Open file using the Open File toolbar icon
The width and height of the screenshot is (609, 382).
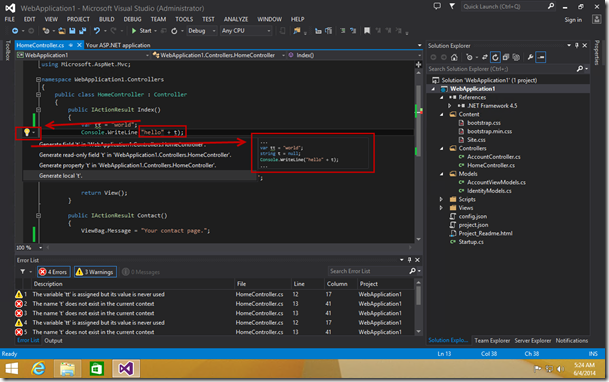pyautogui.click(x=62, y=31)
